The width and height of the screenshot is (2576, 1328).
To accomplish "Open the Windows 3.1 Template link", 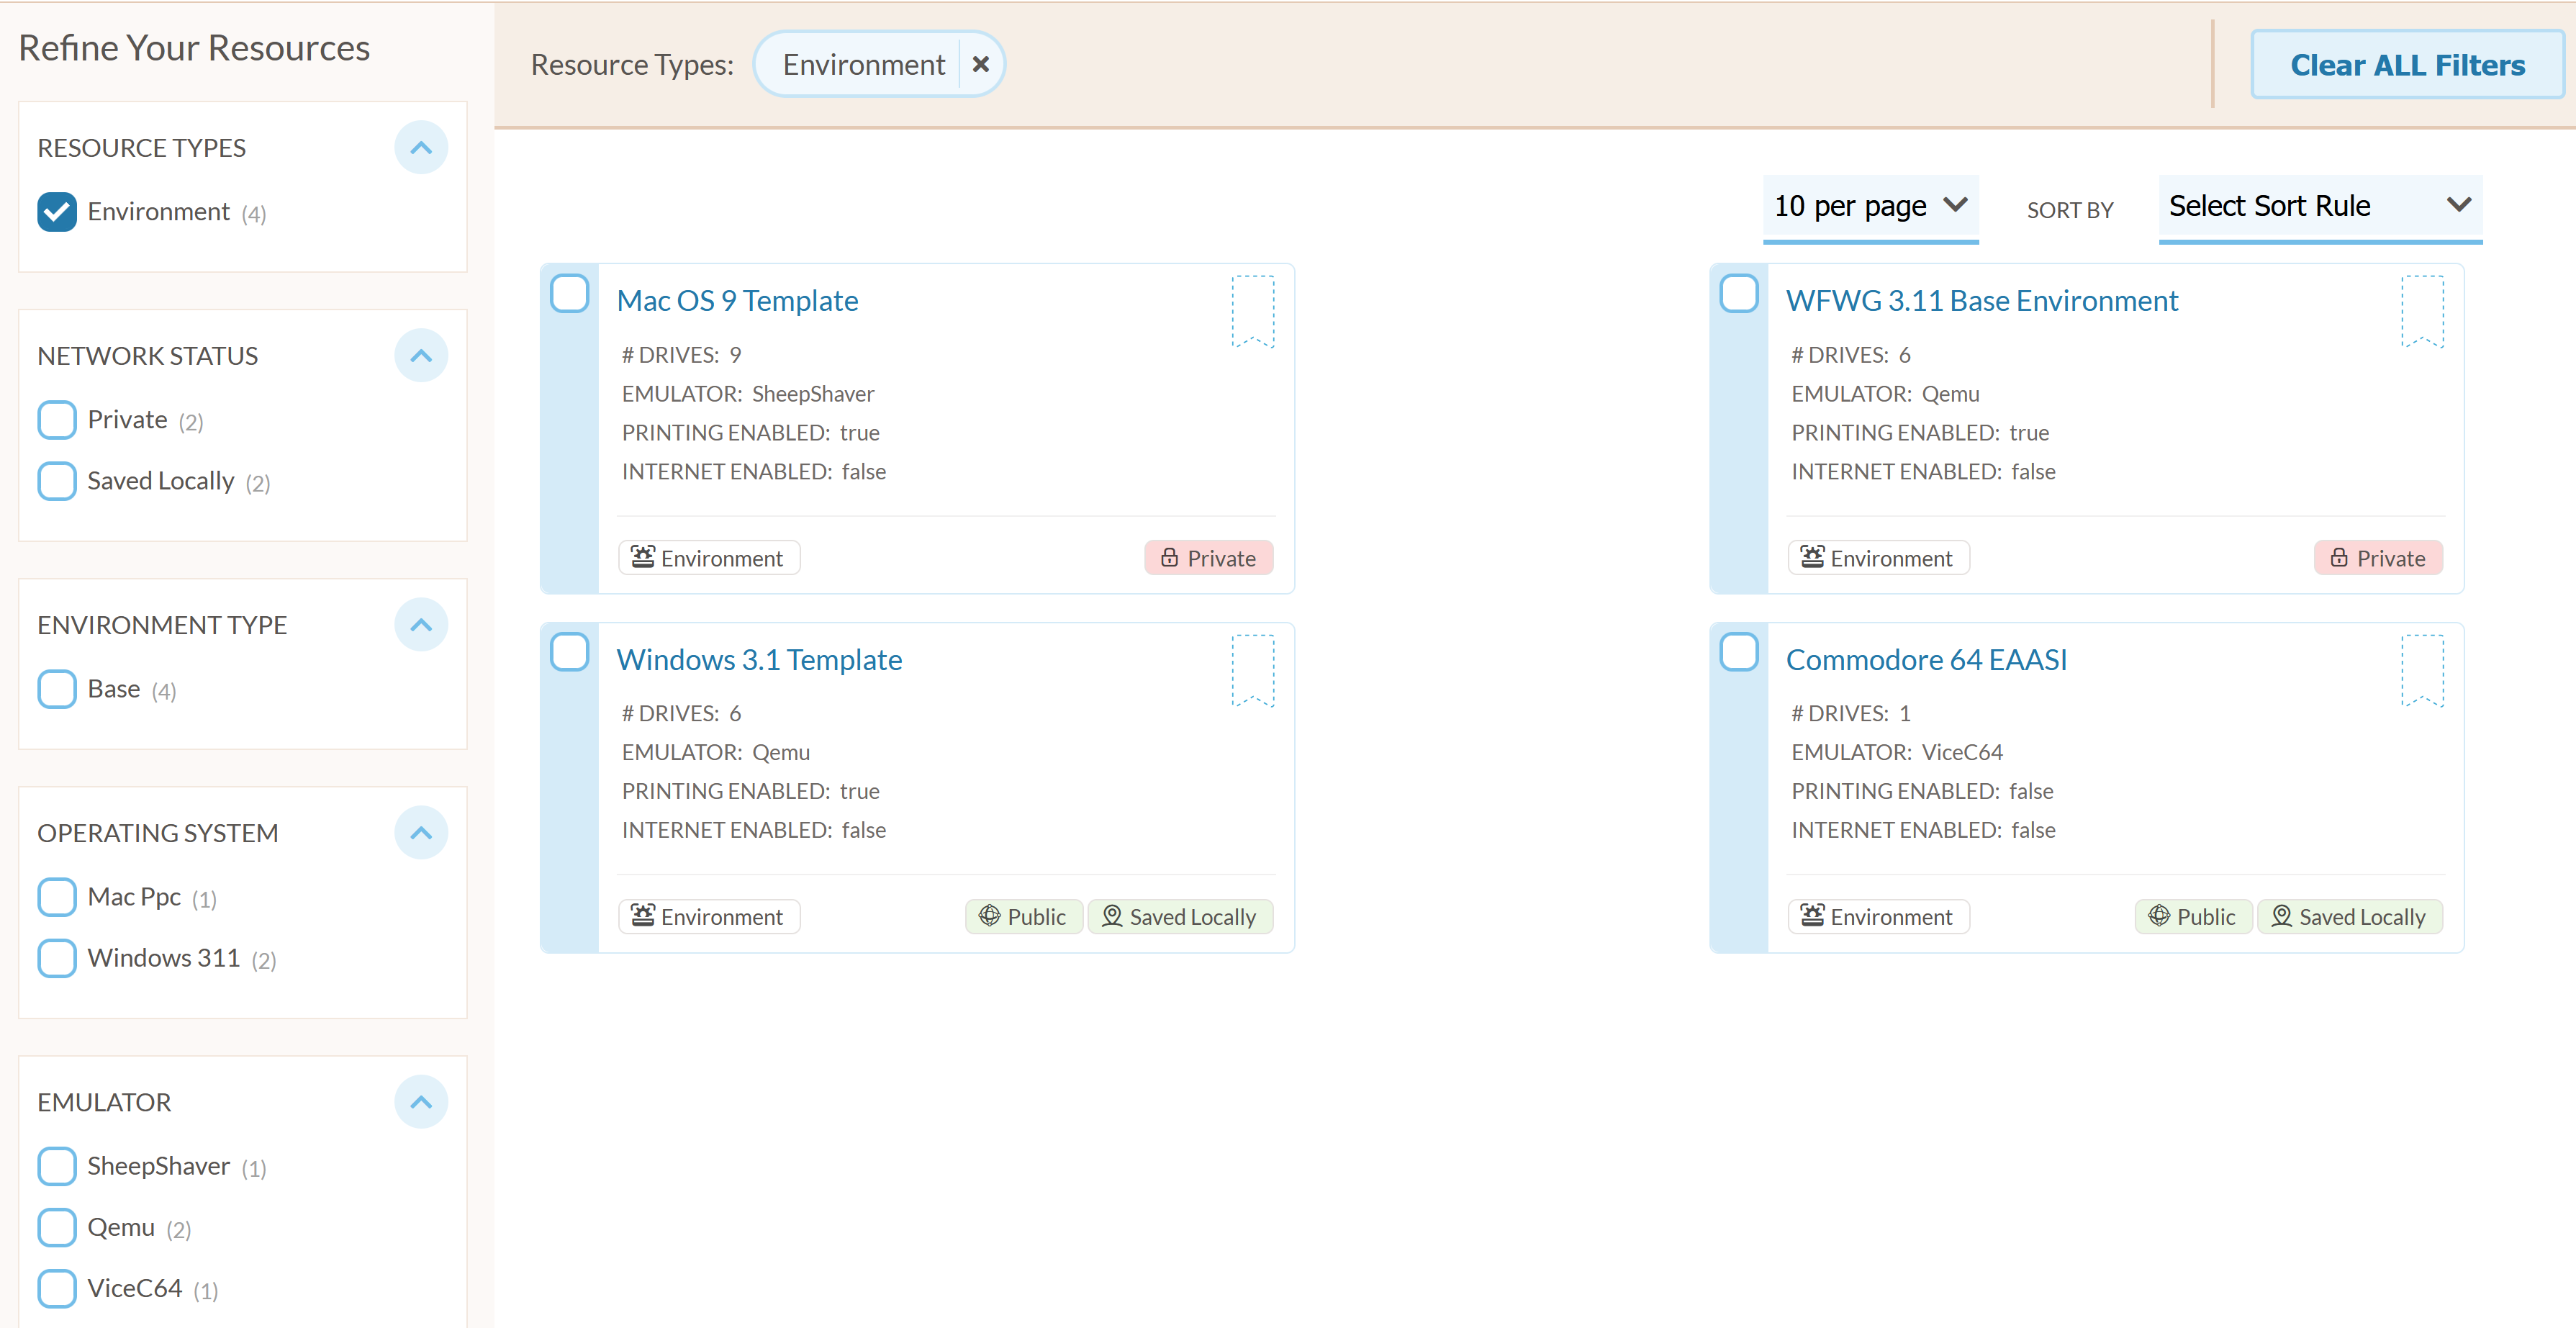I will click(759, 660).
